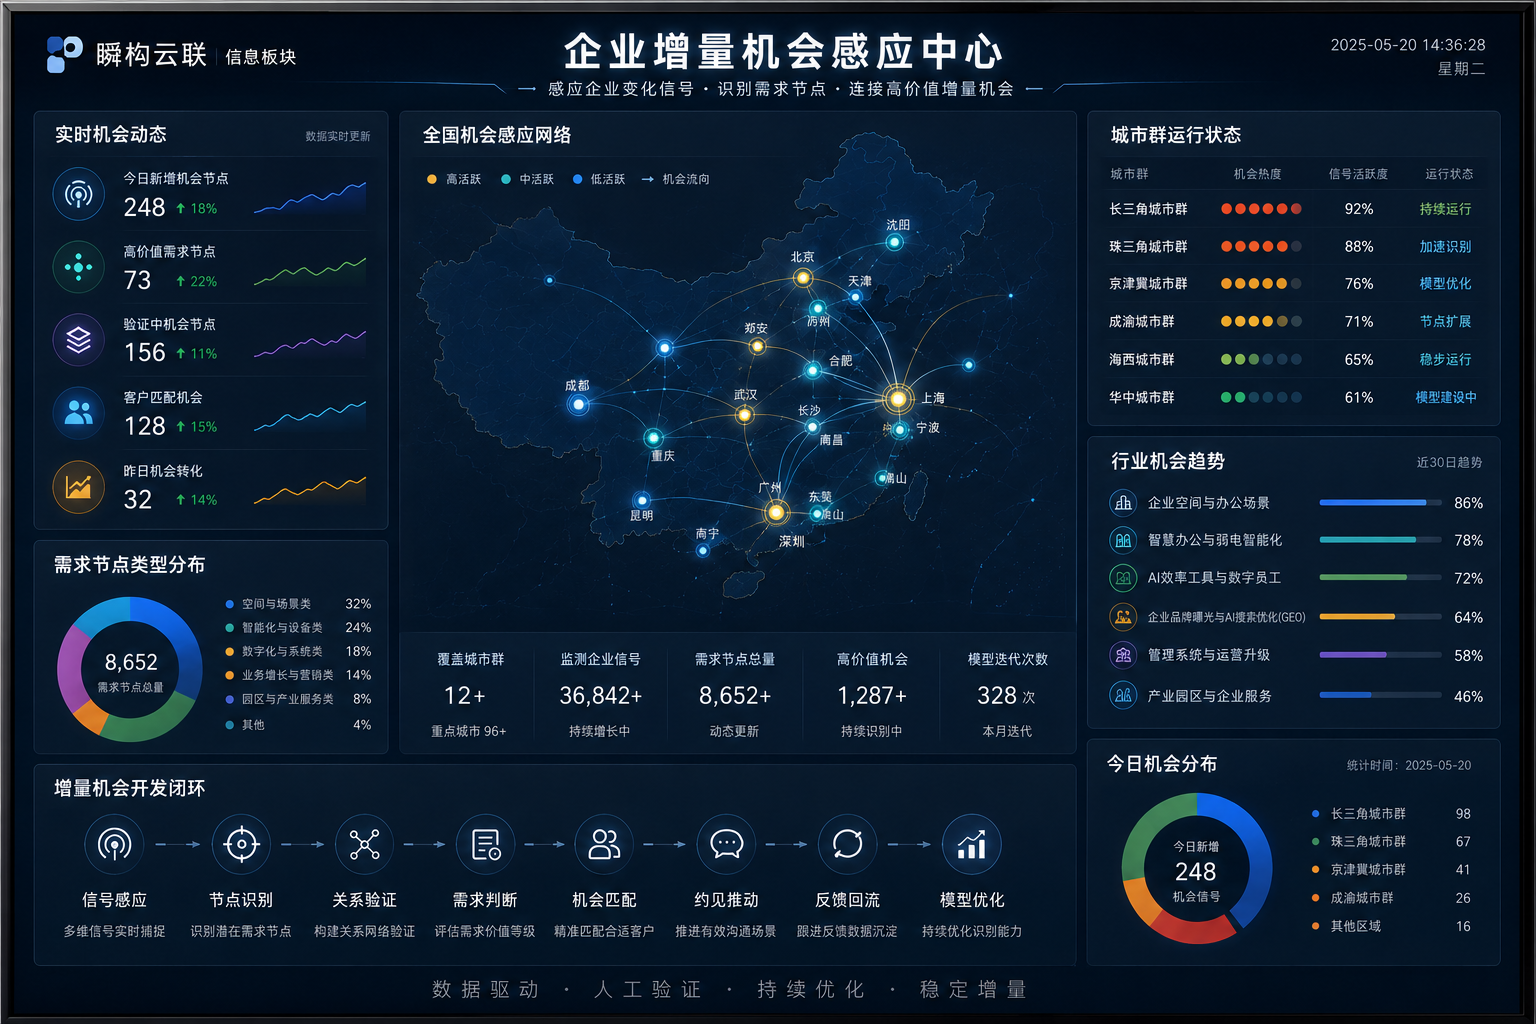
Task: Click the 企业品牌曝光与AI搜索优化 icon
Action: (1123, 617)
